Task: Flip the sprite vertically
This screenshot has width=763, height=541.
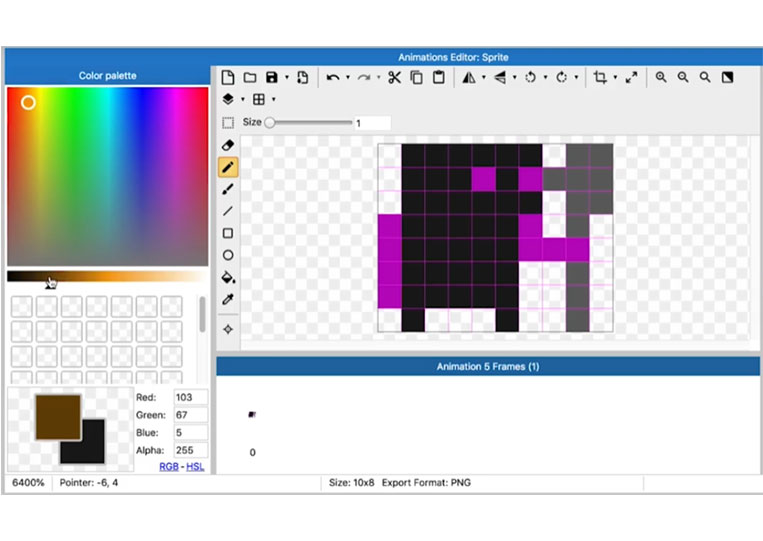Action: tap(500, 77)
